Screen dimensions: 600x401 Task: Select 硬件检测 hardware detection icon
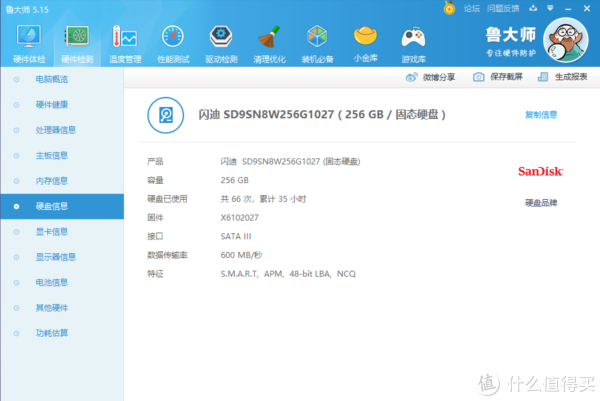pyautogui.click(x=77, y=37)
